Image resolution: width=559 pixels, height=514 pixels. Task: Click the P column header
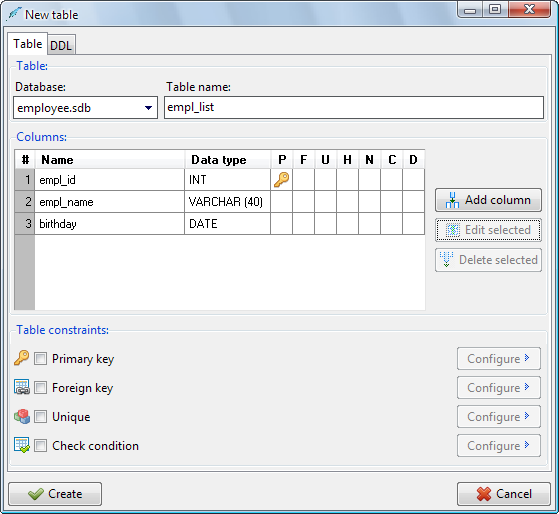[282, 159]
